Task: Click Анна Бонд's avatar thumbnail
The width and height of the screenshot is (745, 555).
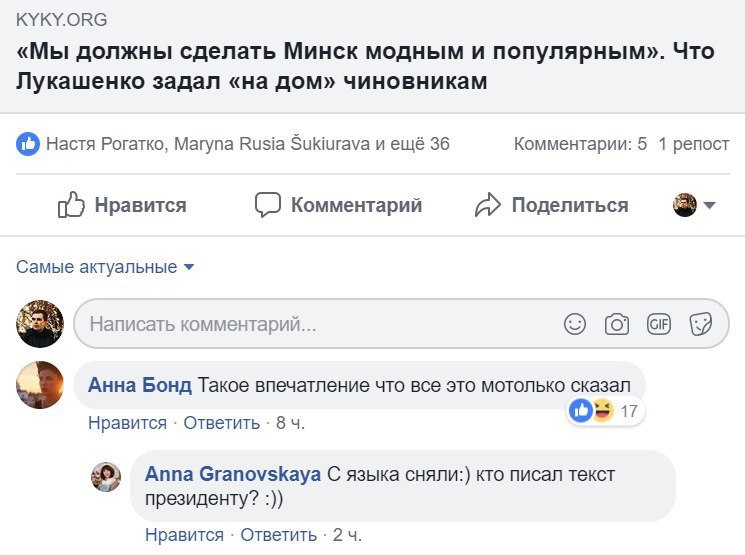Action: [41, 385]
